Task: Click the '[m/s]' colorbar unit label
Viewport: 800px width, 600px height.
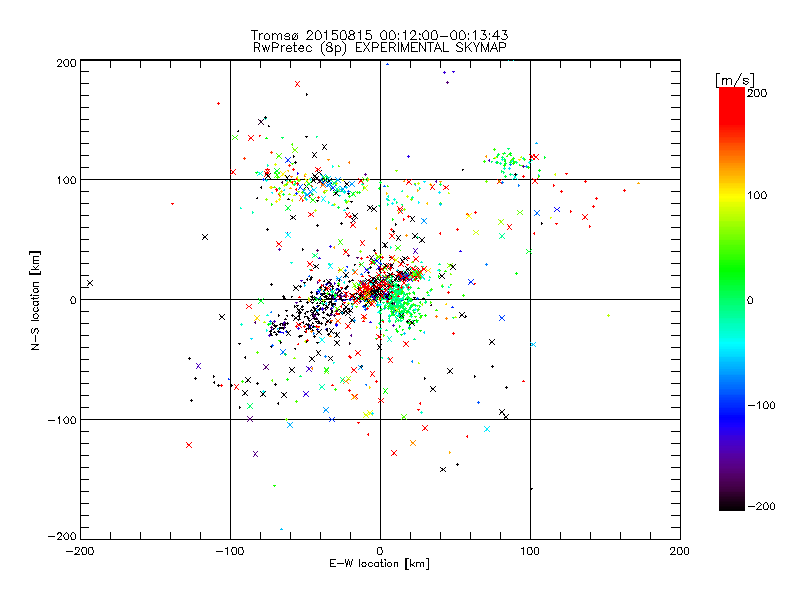Action: coord(734,80)
